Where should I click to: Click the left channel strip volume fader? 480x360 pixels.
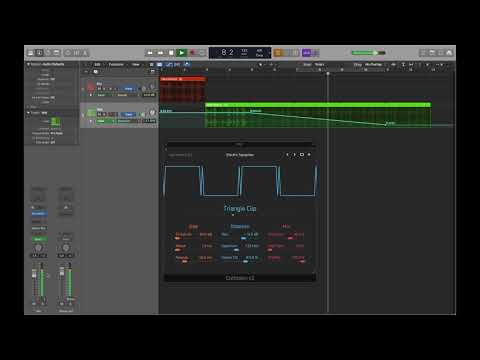pyautogui.click(x=34, y=274)
